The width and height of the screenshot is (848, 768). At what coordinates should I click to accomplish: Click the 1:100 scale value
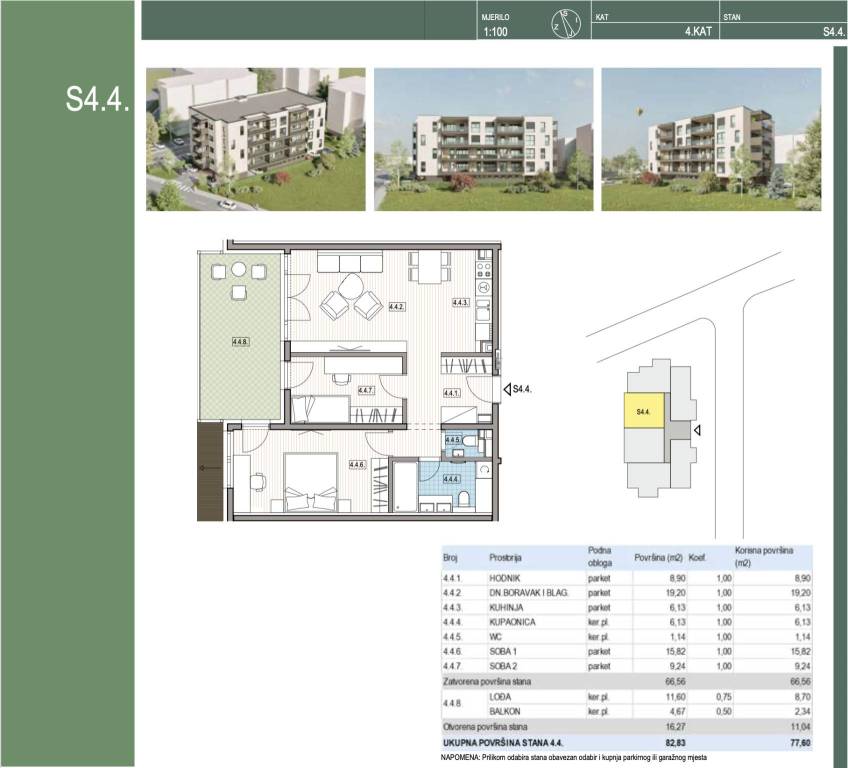pyautogui.click(x=495, y=32)
